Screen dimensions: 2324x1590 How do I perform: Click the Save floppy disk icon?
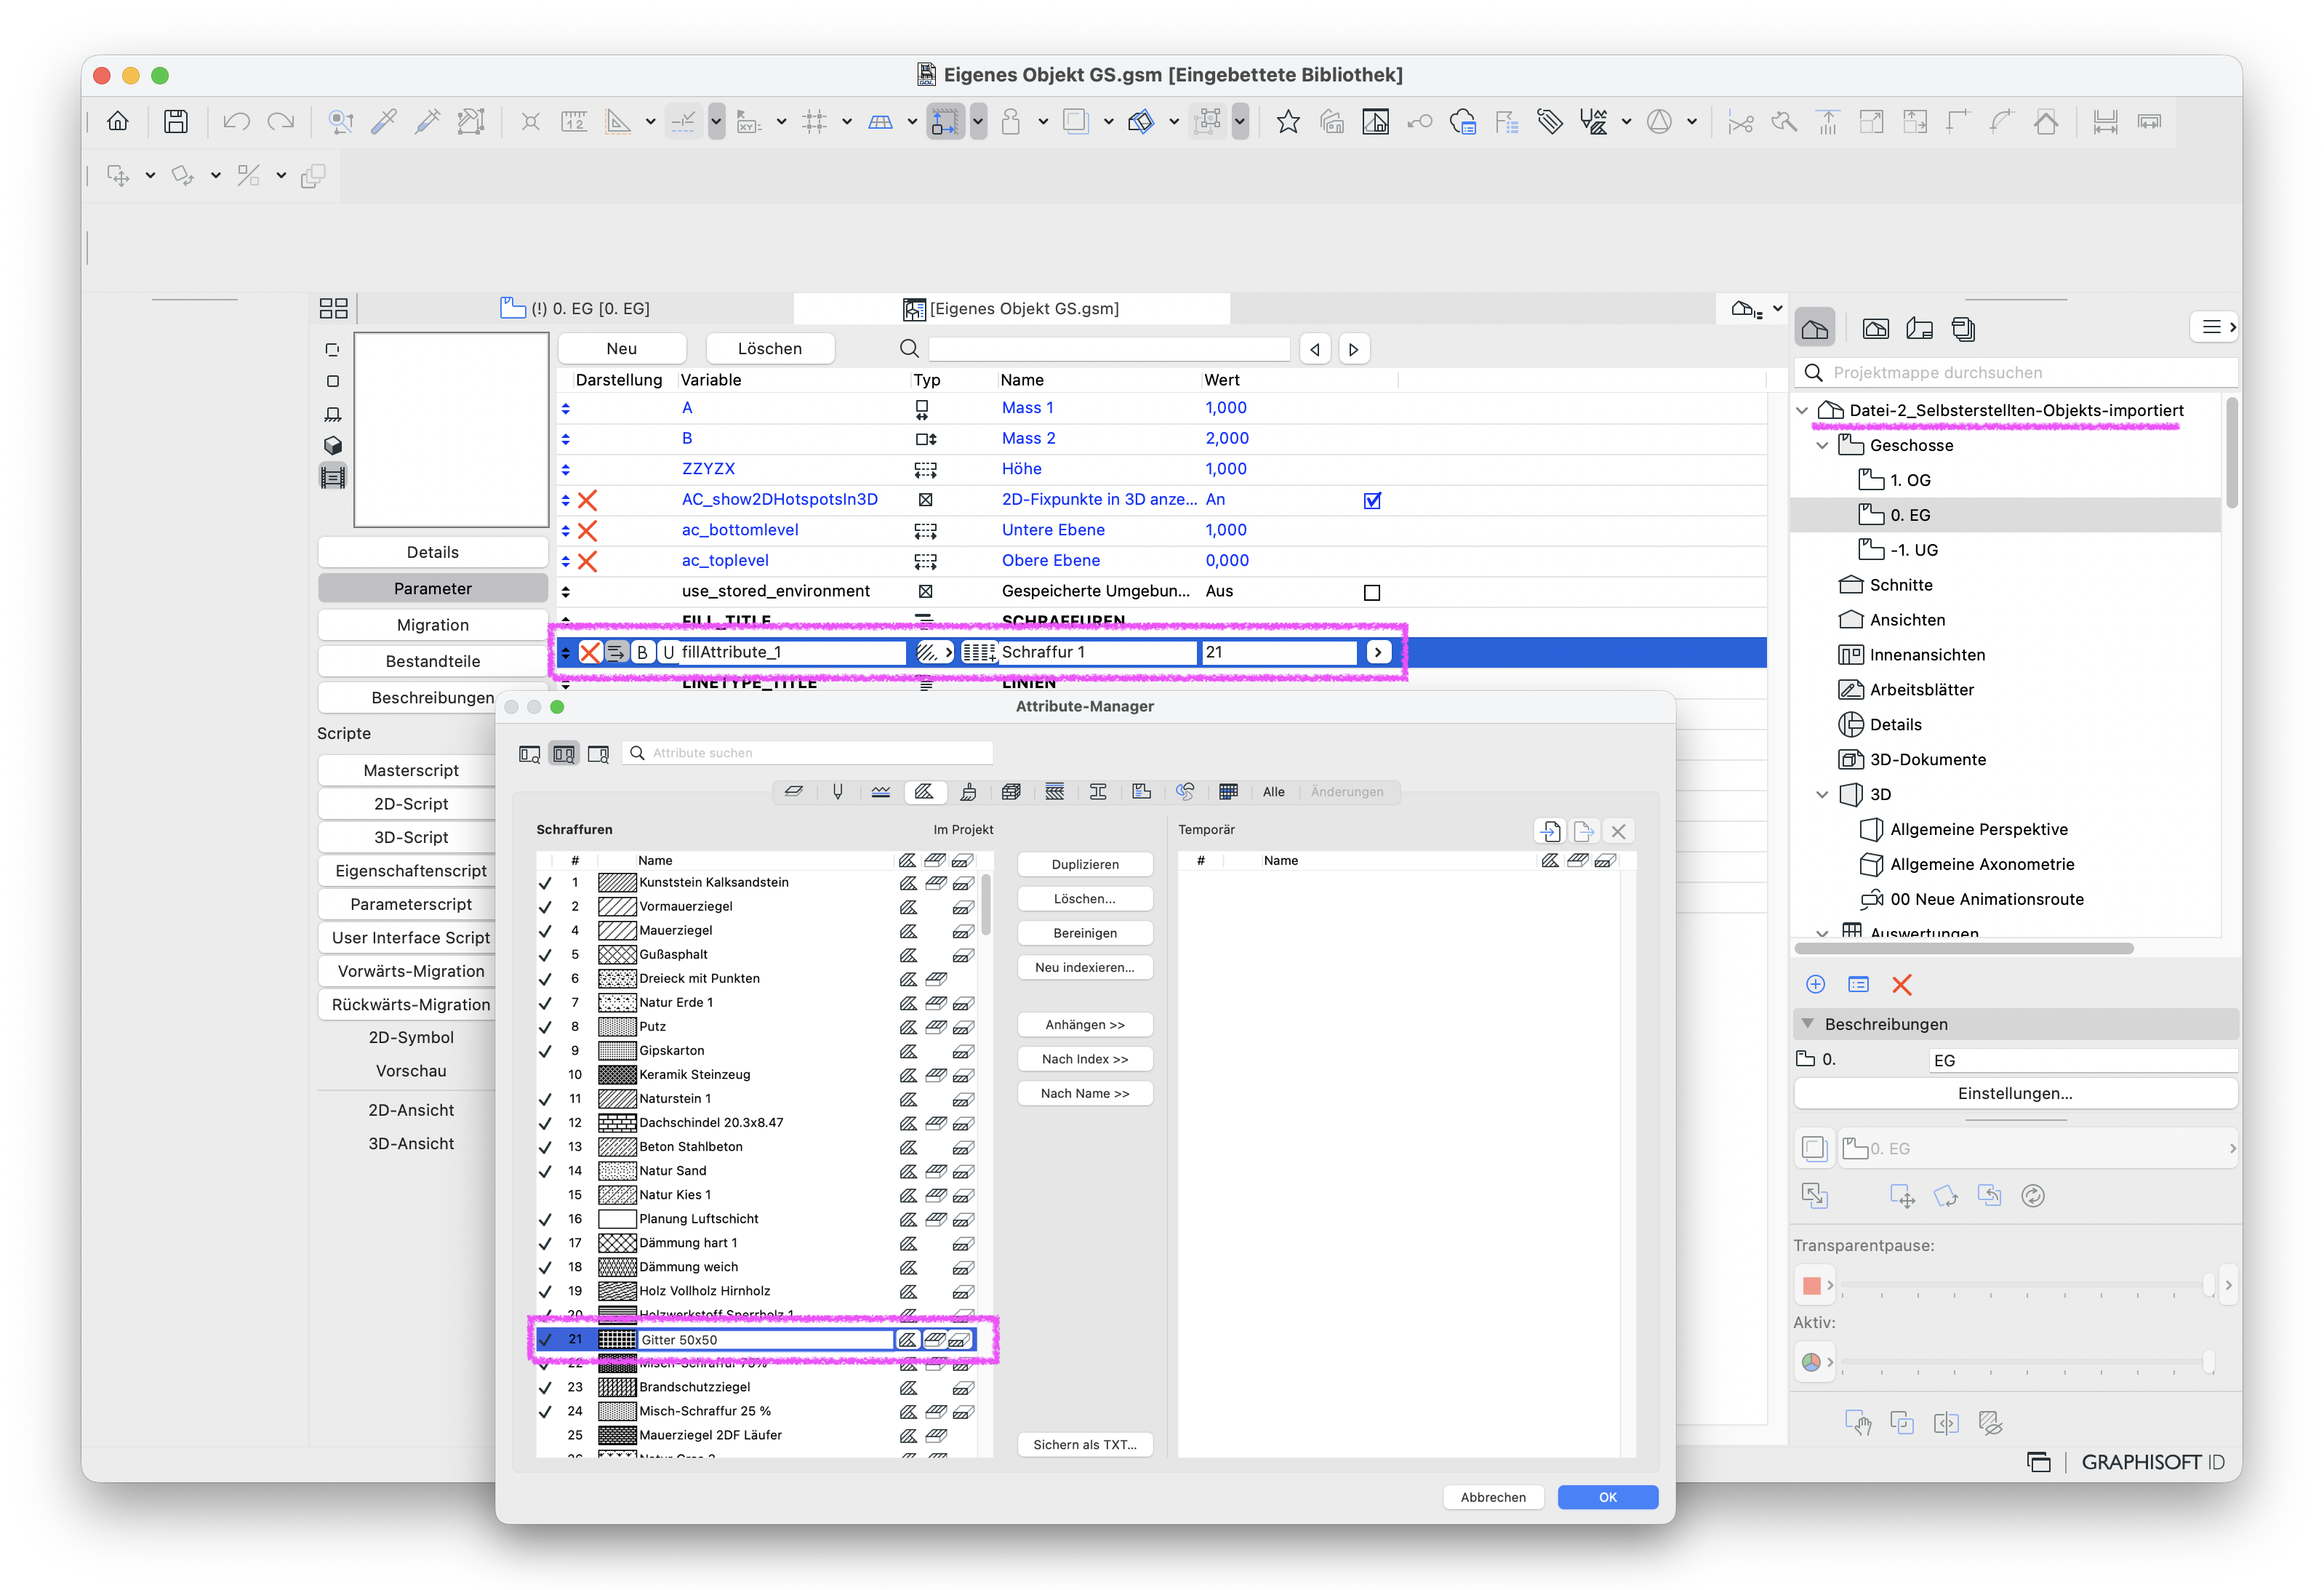[176, 122]
